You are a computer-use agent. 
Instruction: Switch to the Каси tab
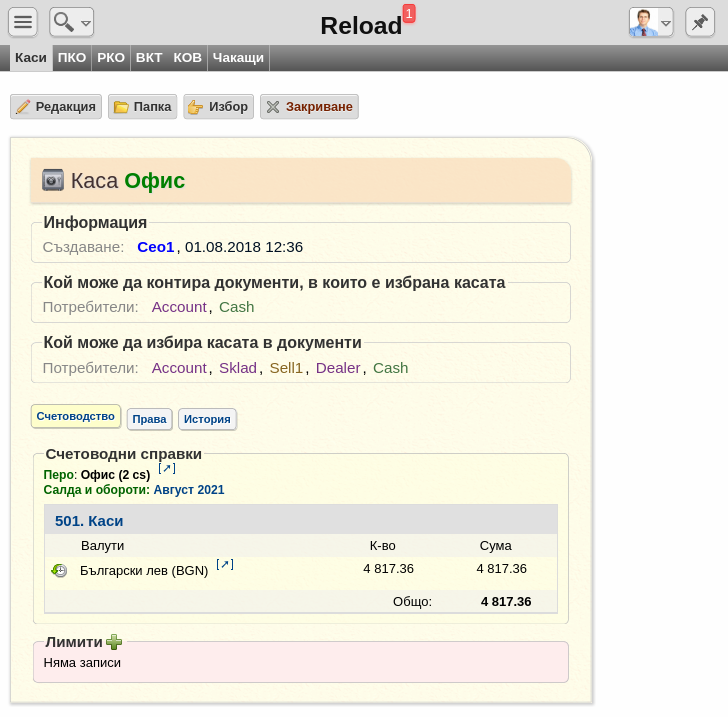point(31,58)
